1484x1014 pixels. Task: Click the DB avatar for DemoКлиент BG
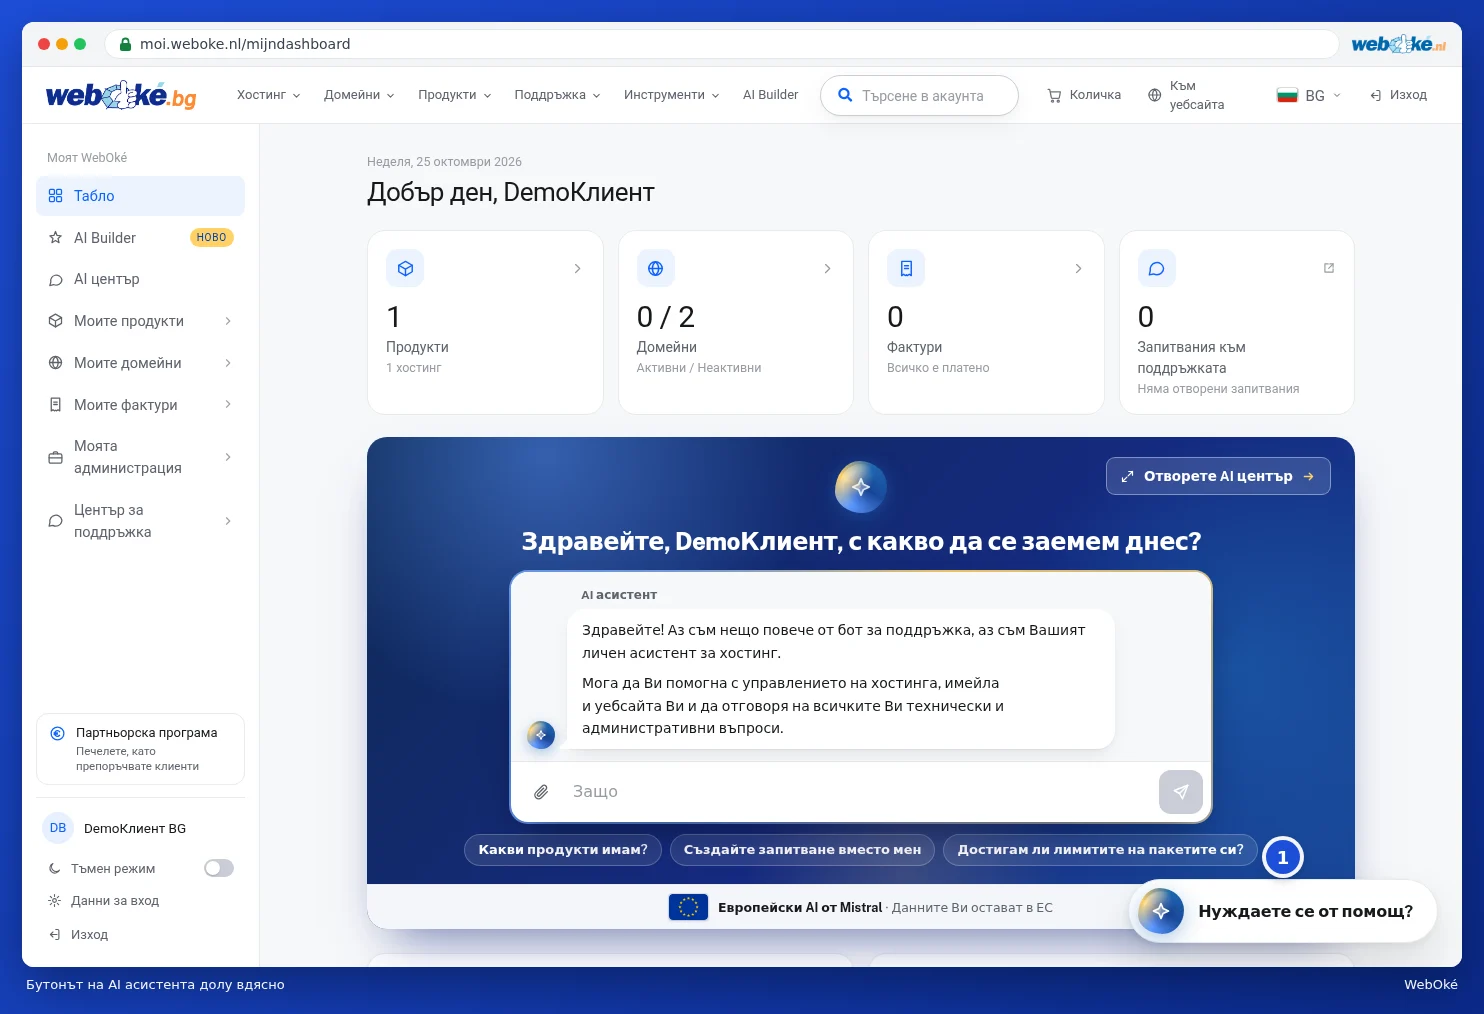tap(58, 828)
